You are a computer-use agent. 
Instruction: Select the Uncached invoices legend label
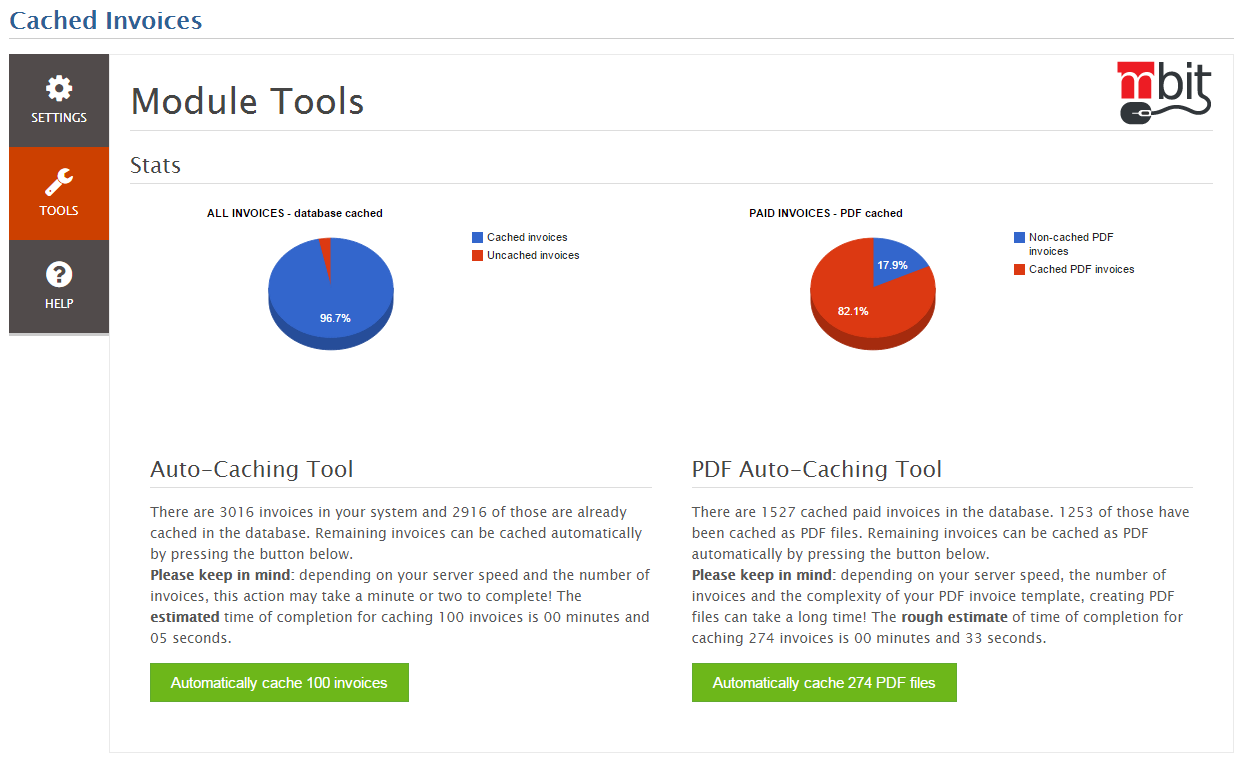click(x=533, y=256)
